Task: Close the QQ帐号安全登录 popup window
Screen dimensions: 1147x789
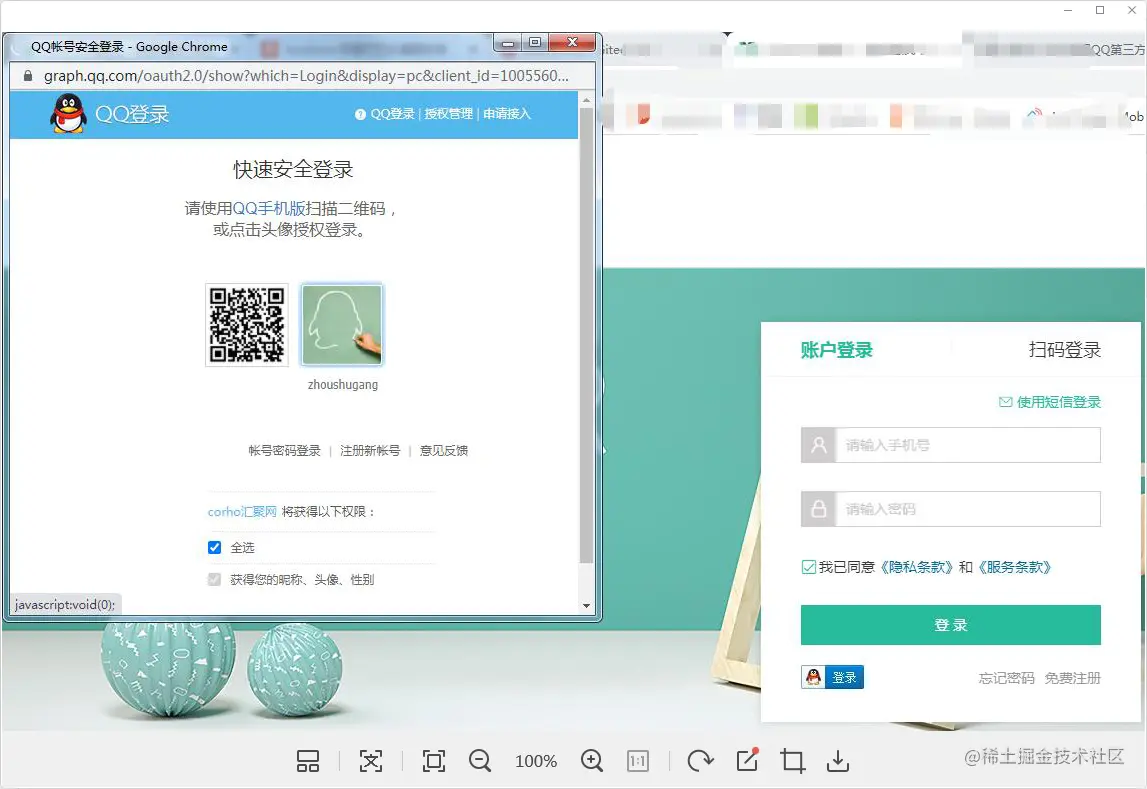Action: coord(572,43)
